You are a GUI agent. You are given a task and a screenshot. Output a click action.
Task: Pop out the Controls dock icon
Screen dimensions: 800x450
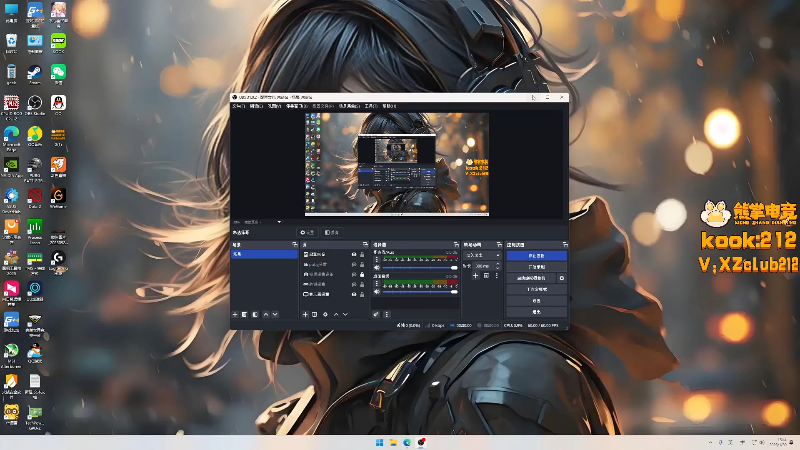(565, 245)
